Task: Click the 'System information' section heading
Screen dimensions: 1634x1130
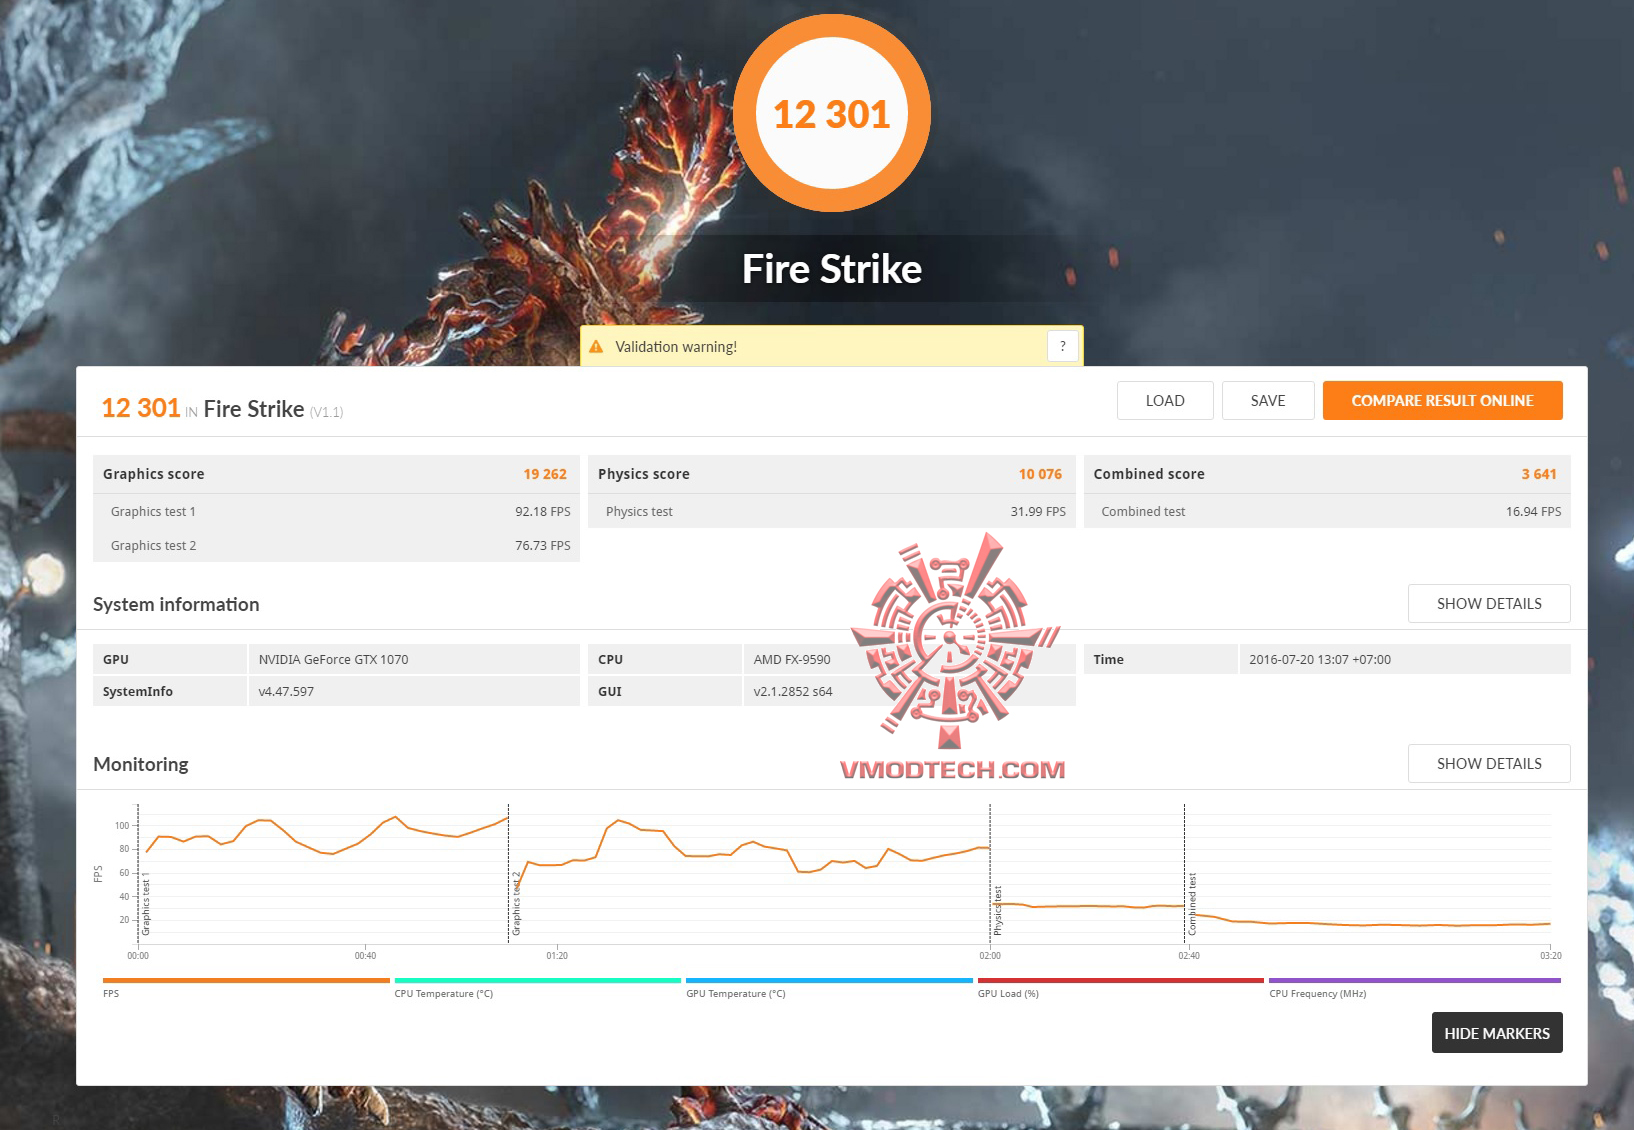Action: click(176, 604)
